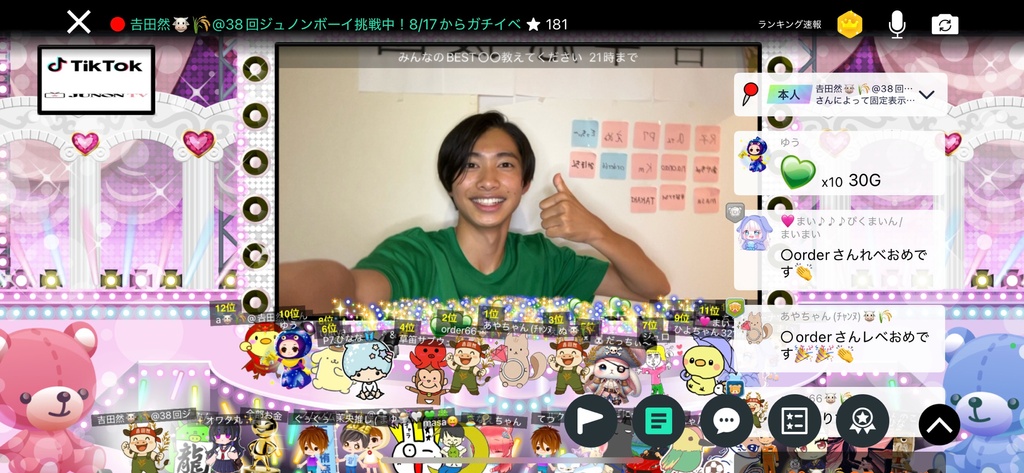The image size is (1024, 473).
Task: Click the ゆう ninja avatar in comment list
Action: coord(754,154)
